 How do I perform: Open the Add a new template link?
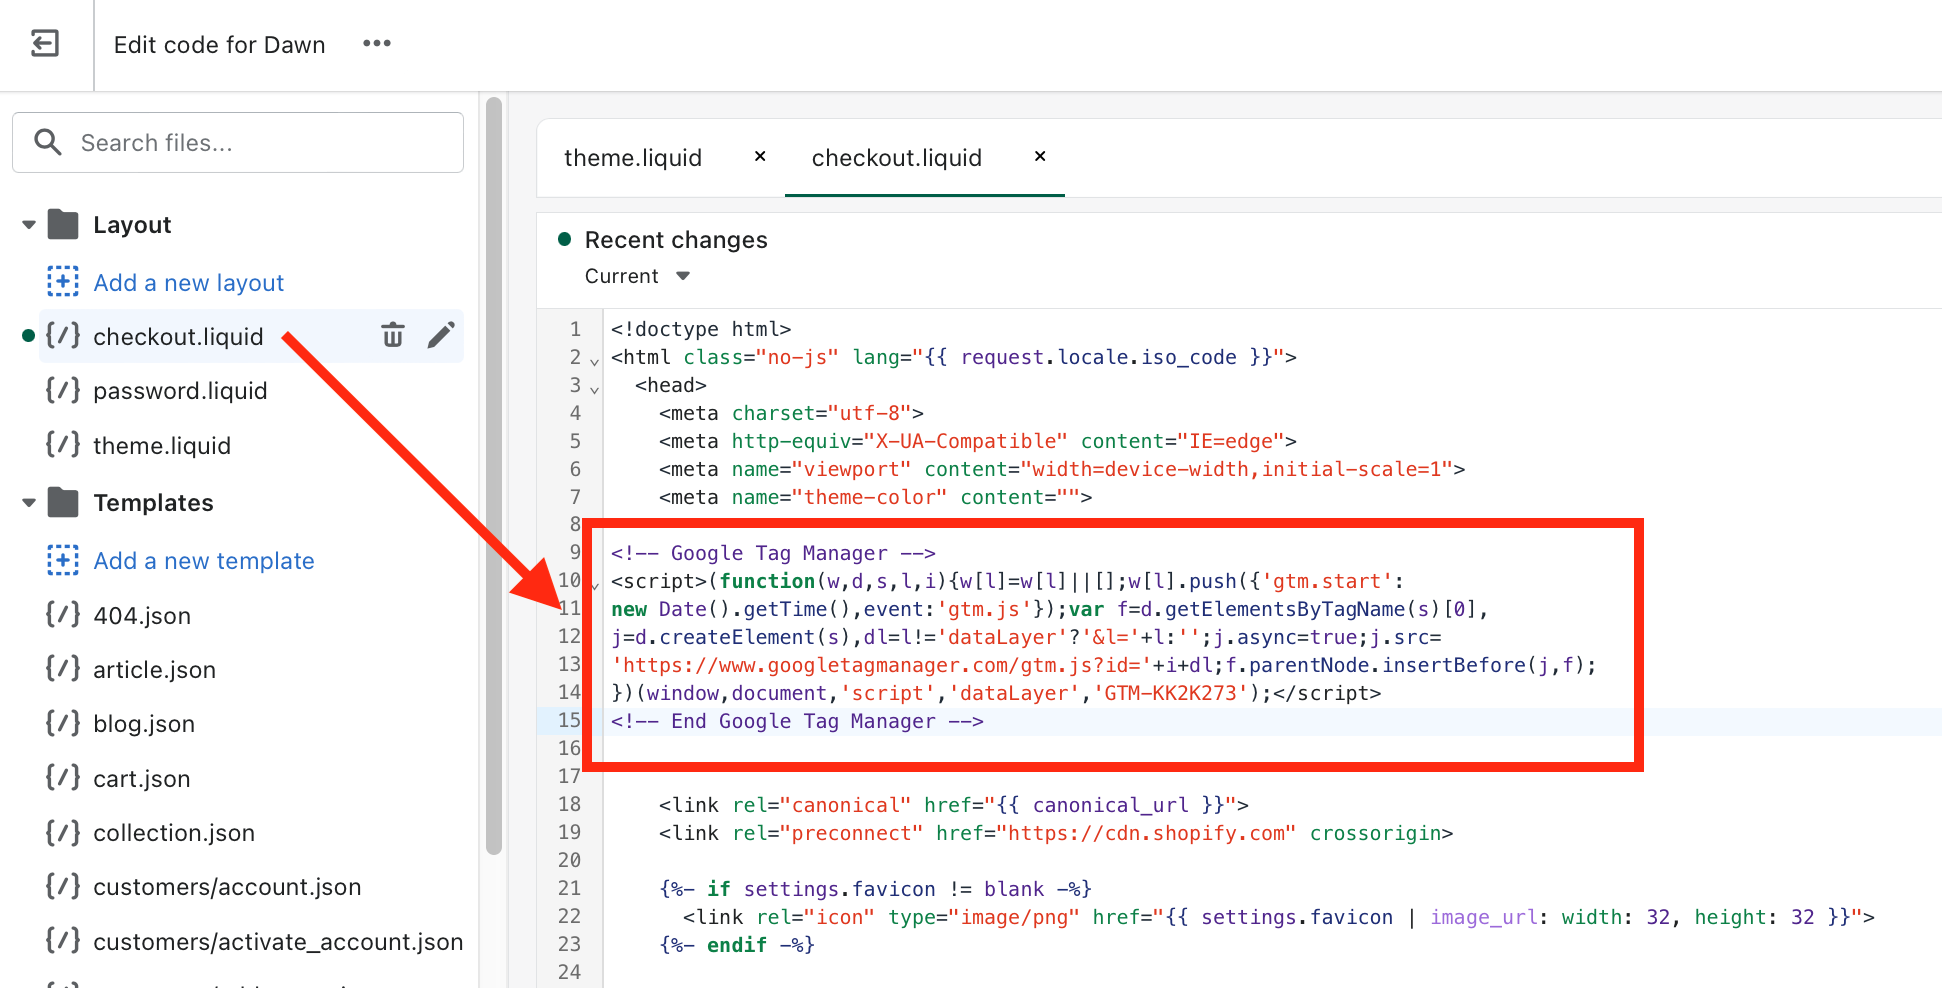204,561
